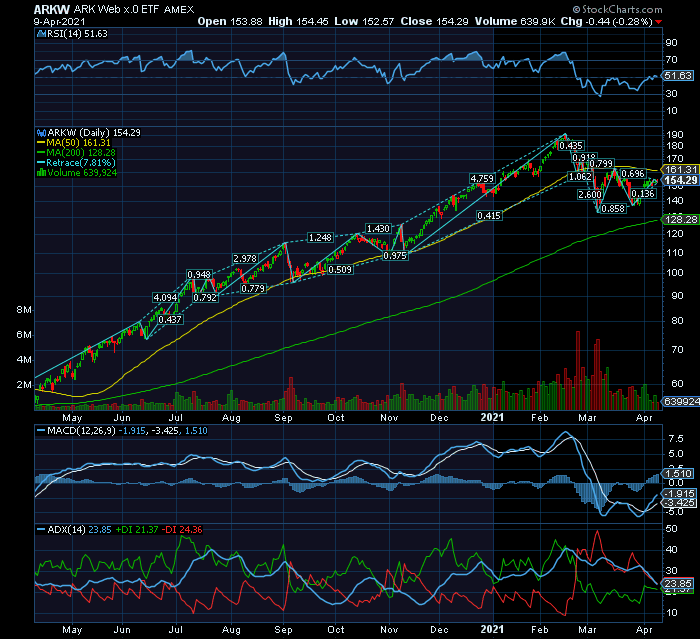Click the 2021 label below the ADX panel
The width and height of the screenshot is (700, 639).
click(492, 630)
